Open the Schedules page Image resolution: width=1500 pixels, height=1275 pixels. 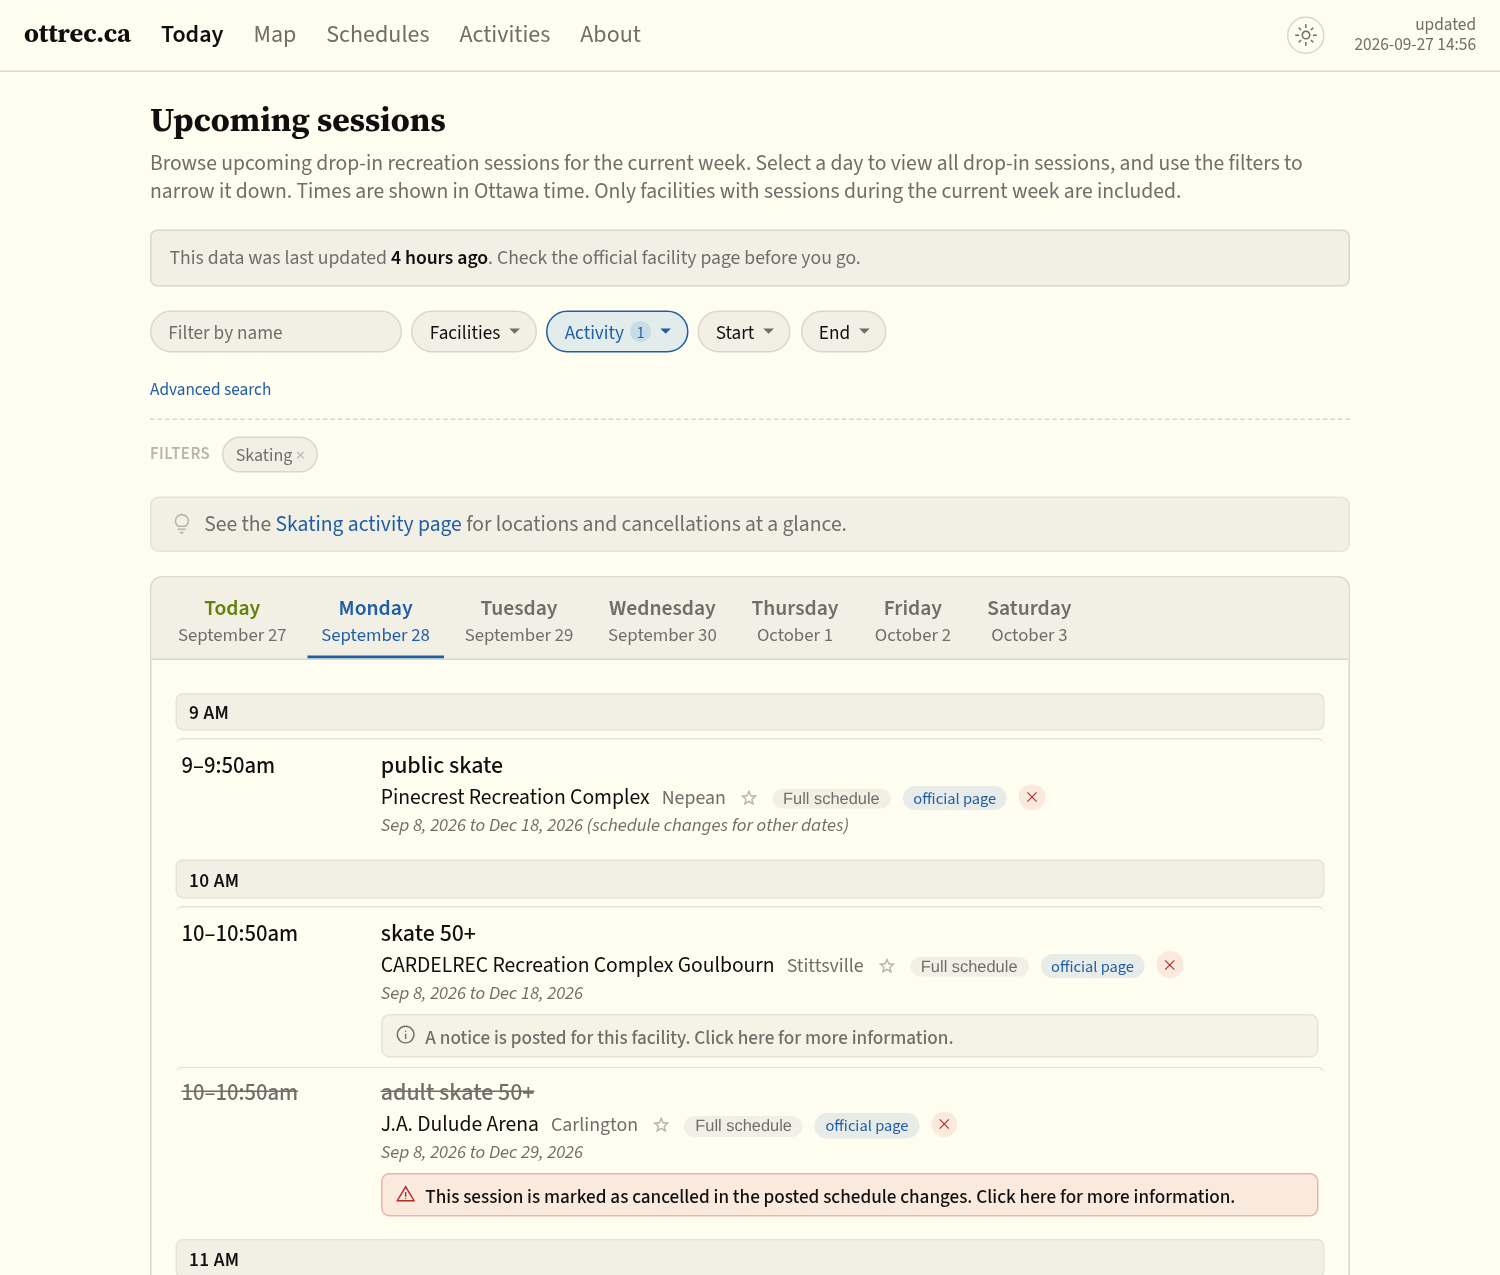pos(378,34)
